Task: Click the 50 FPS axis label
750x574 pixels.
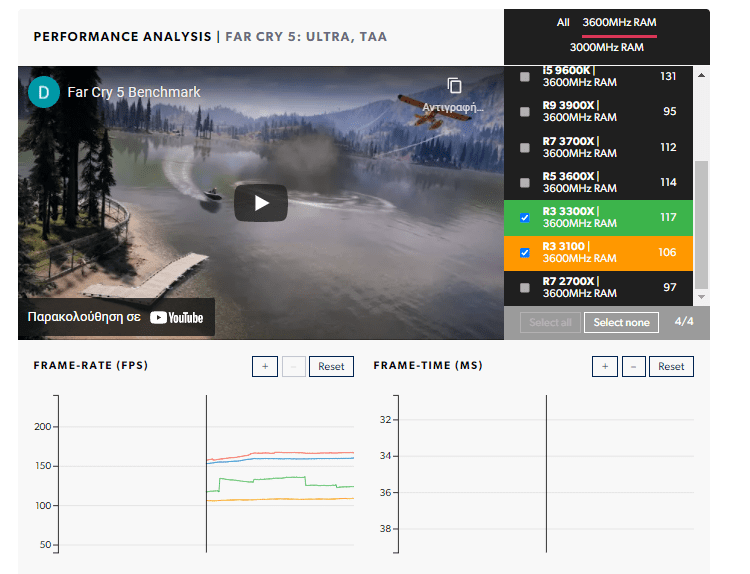Action: pos(45,545)
